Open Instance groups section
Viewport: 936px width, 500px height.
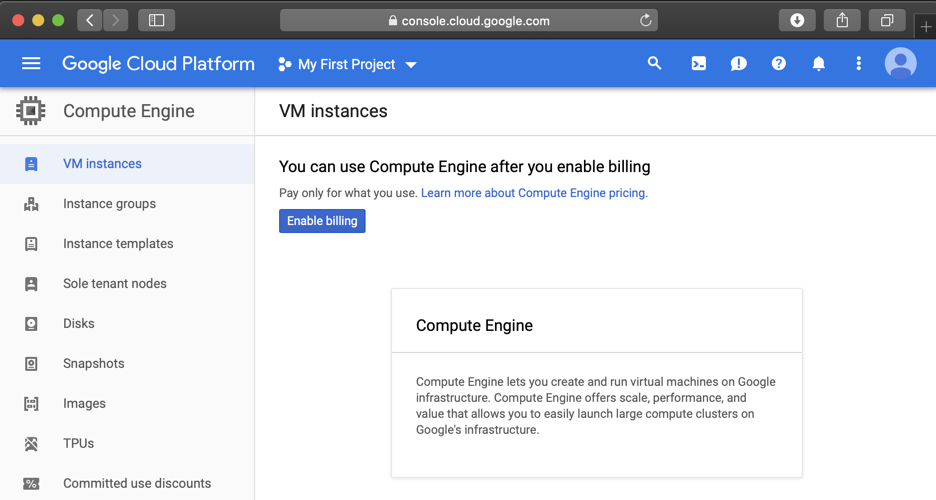tap(109, 204)
